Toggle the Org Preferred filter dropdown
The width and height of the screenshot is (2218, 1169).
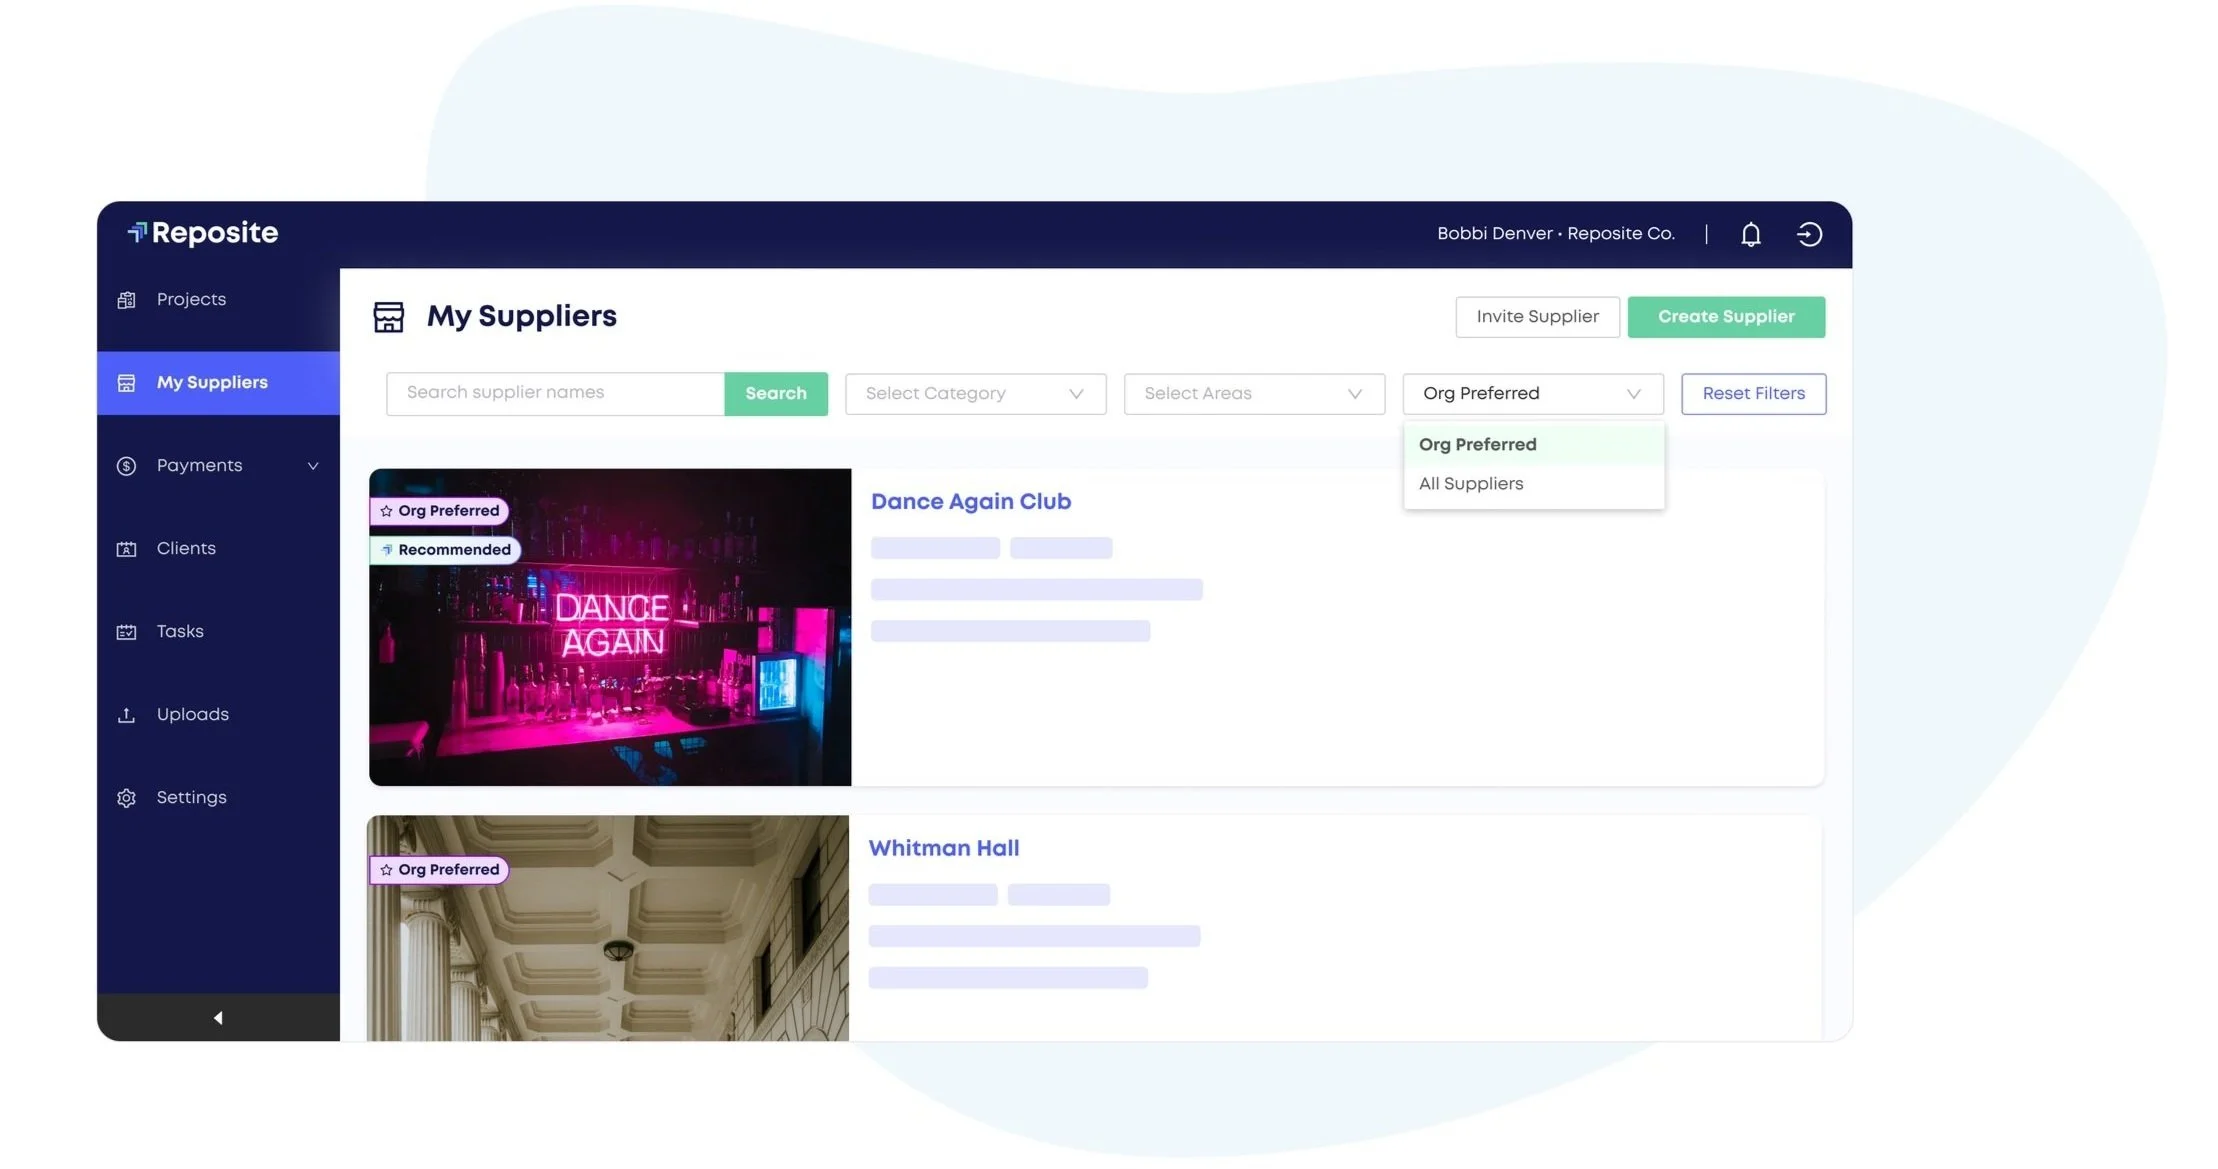click(1532, 394)
